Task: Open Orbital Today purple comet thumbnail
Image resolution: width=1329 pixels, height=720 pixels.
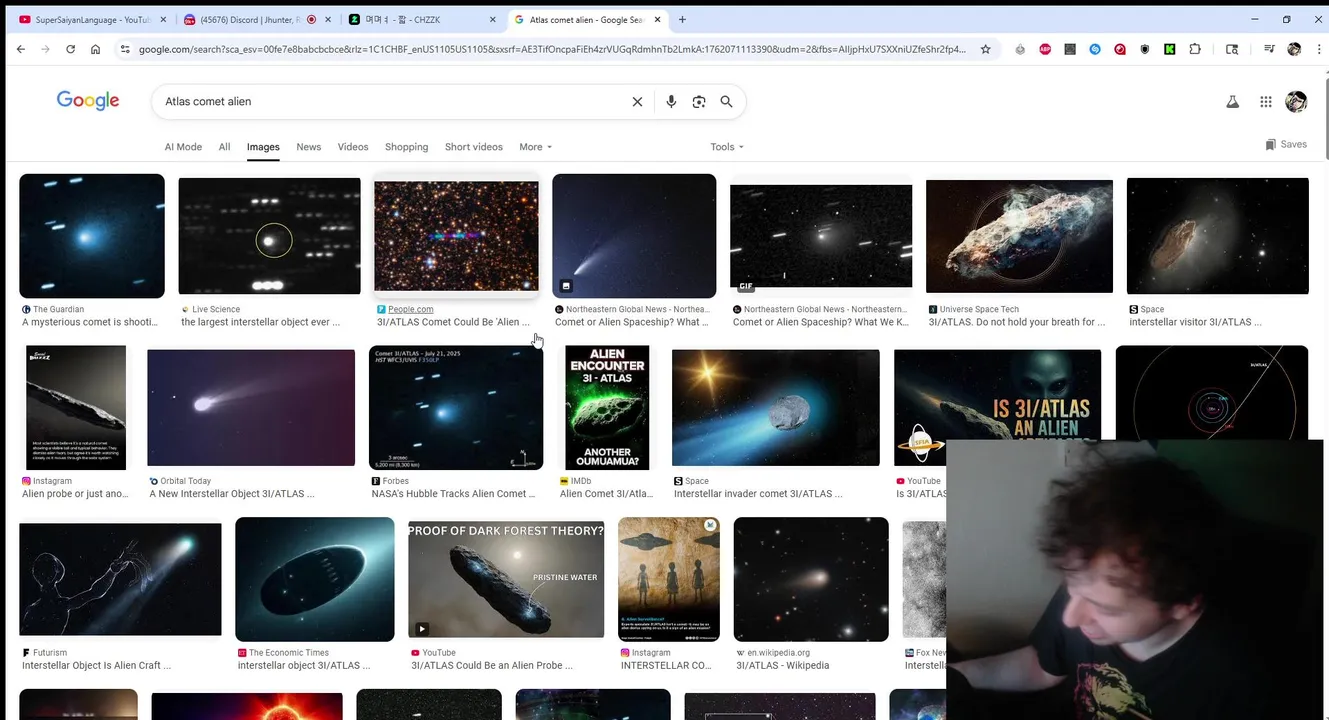Action: pyautogui.click(x=251, y=408)
